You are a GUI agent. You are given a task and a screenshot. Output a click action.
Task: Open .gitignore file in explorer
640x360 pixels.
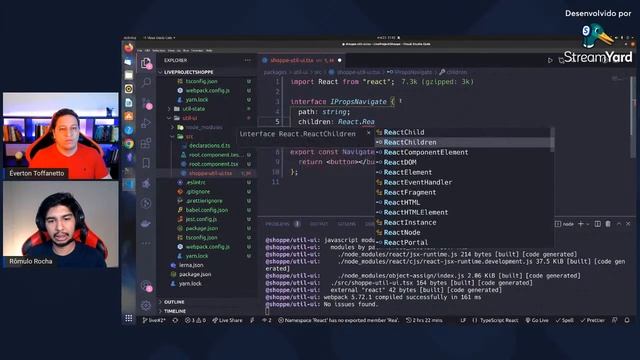pos(198,192)
